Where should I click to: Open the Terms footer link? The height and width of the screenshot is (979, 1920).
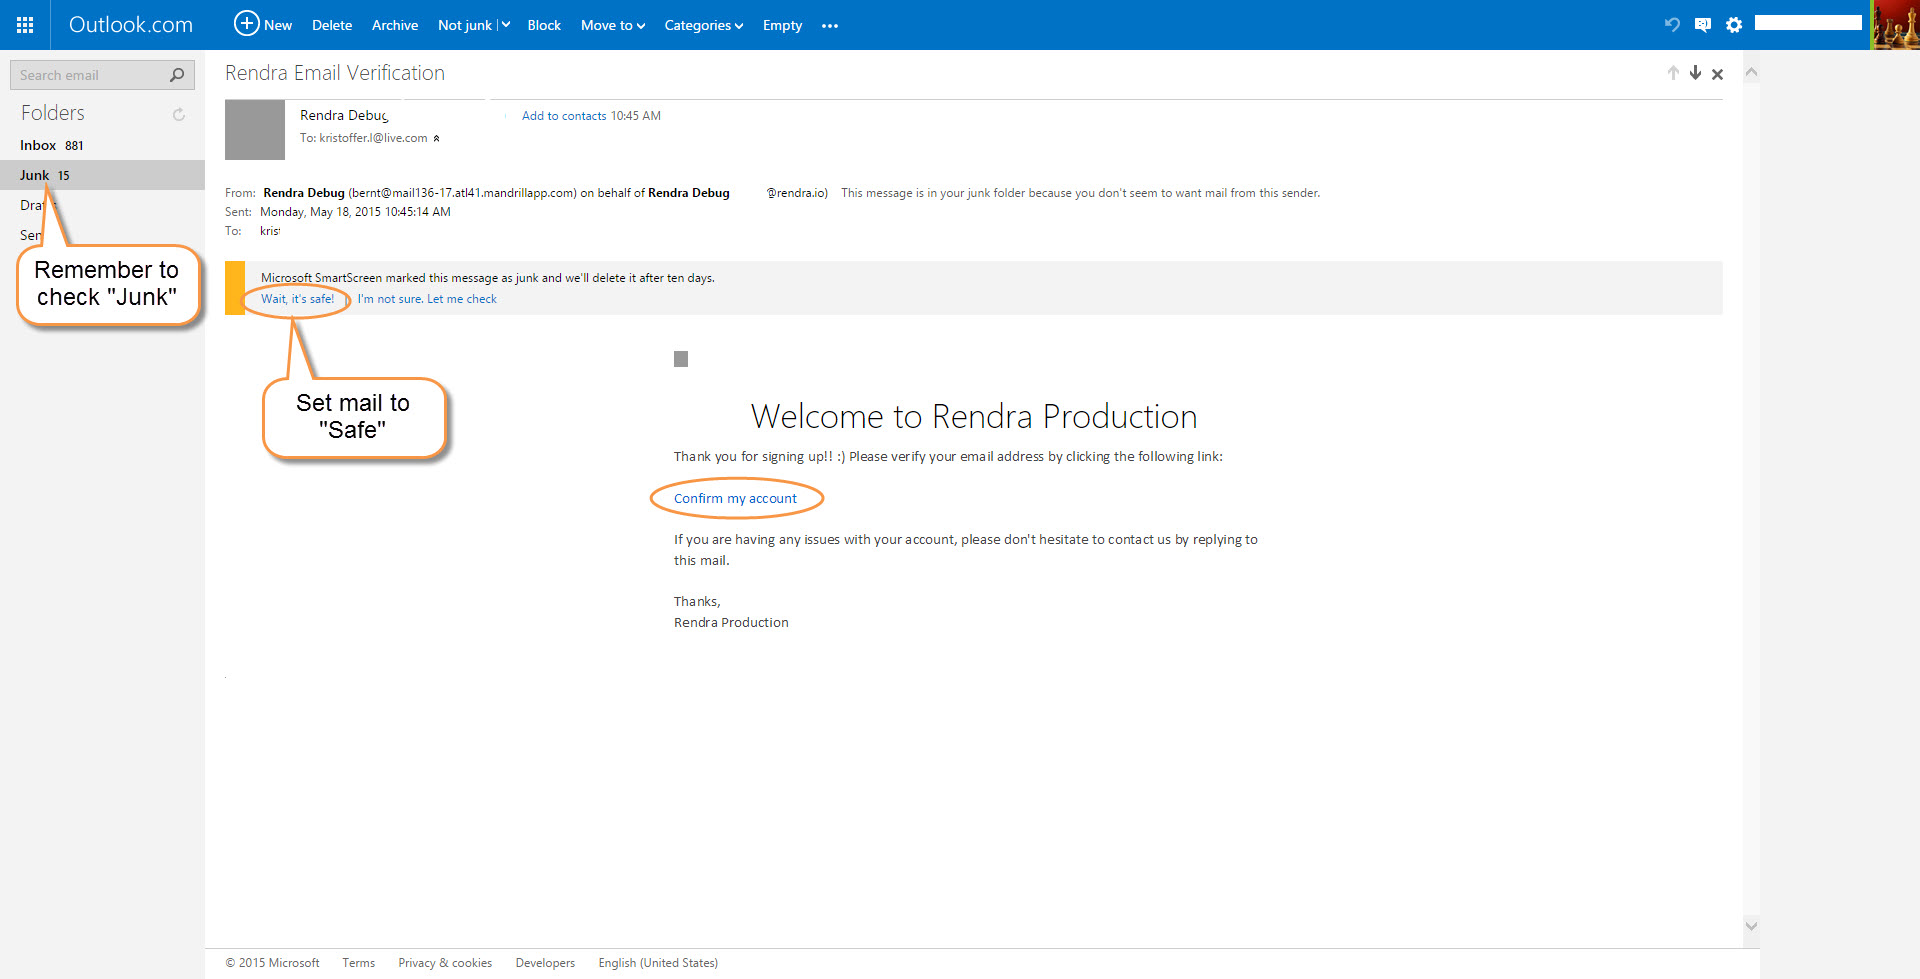pyautogui.click(x=359, y=963)
